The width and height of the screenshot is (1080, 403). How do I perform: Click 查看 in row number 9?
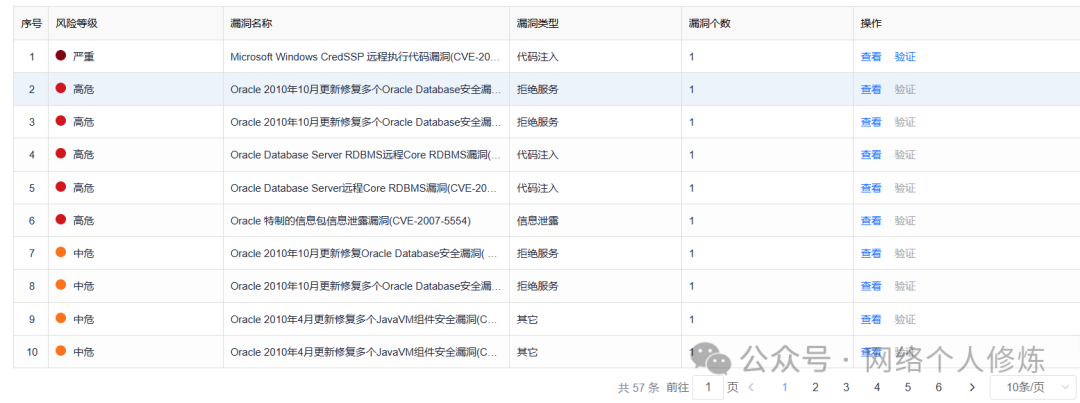coord(871,319)
